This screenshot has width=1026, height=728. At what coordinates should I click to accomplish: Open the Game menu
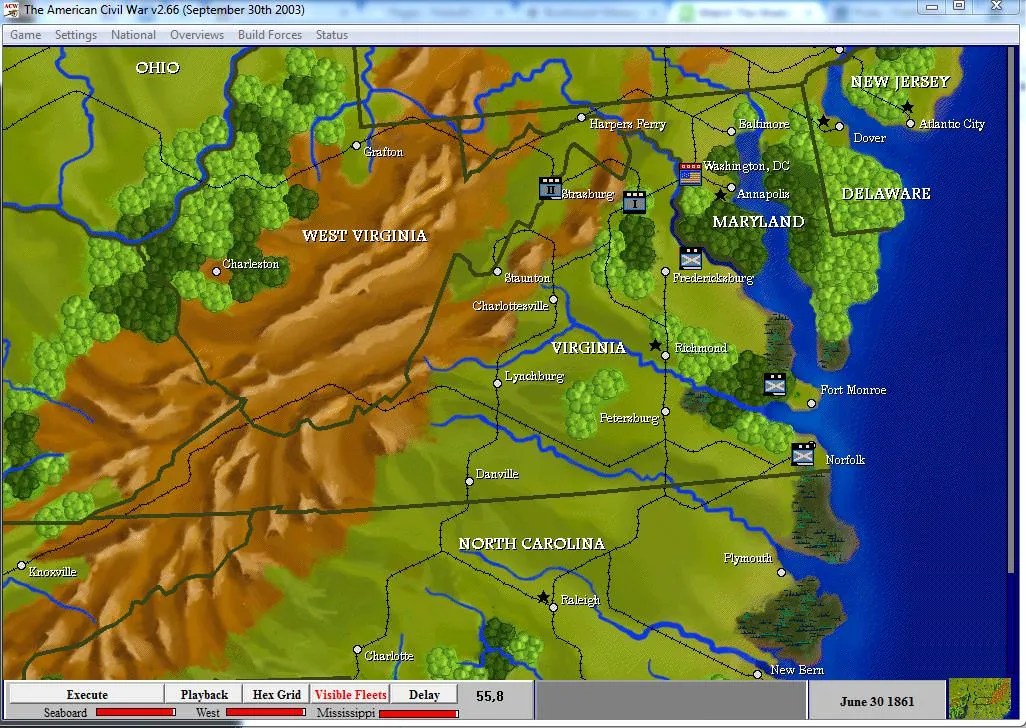click(x=26, y=35)
